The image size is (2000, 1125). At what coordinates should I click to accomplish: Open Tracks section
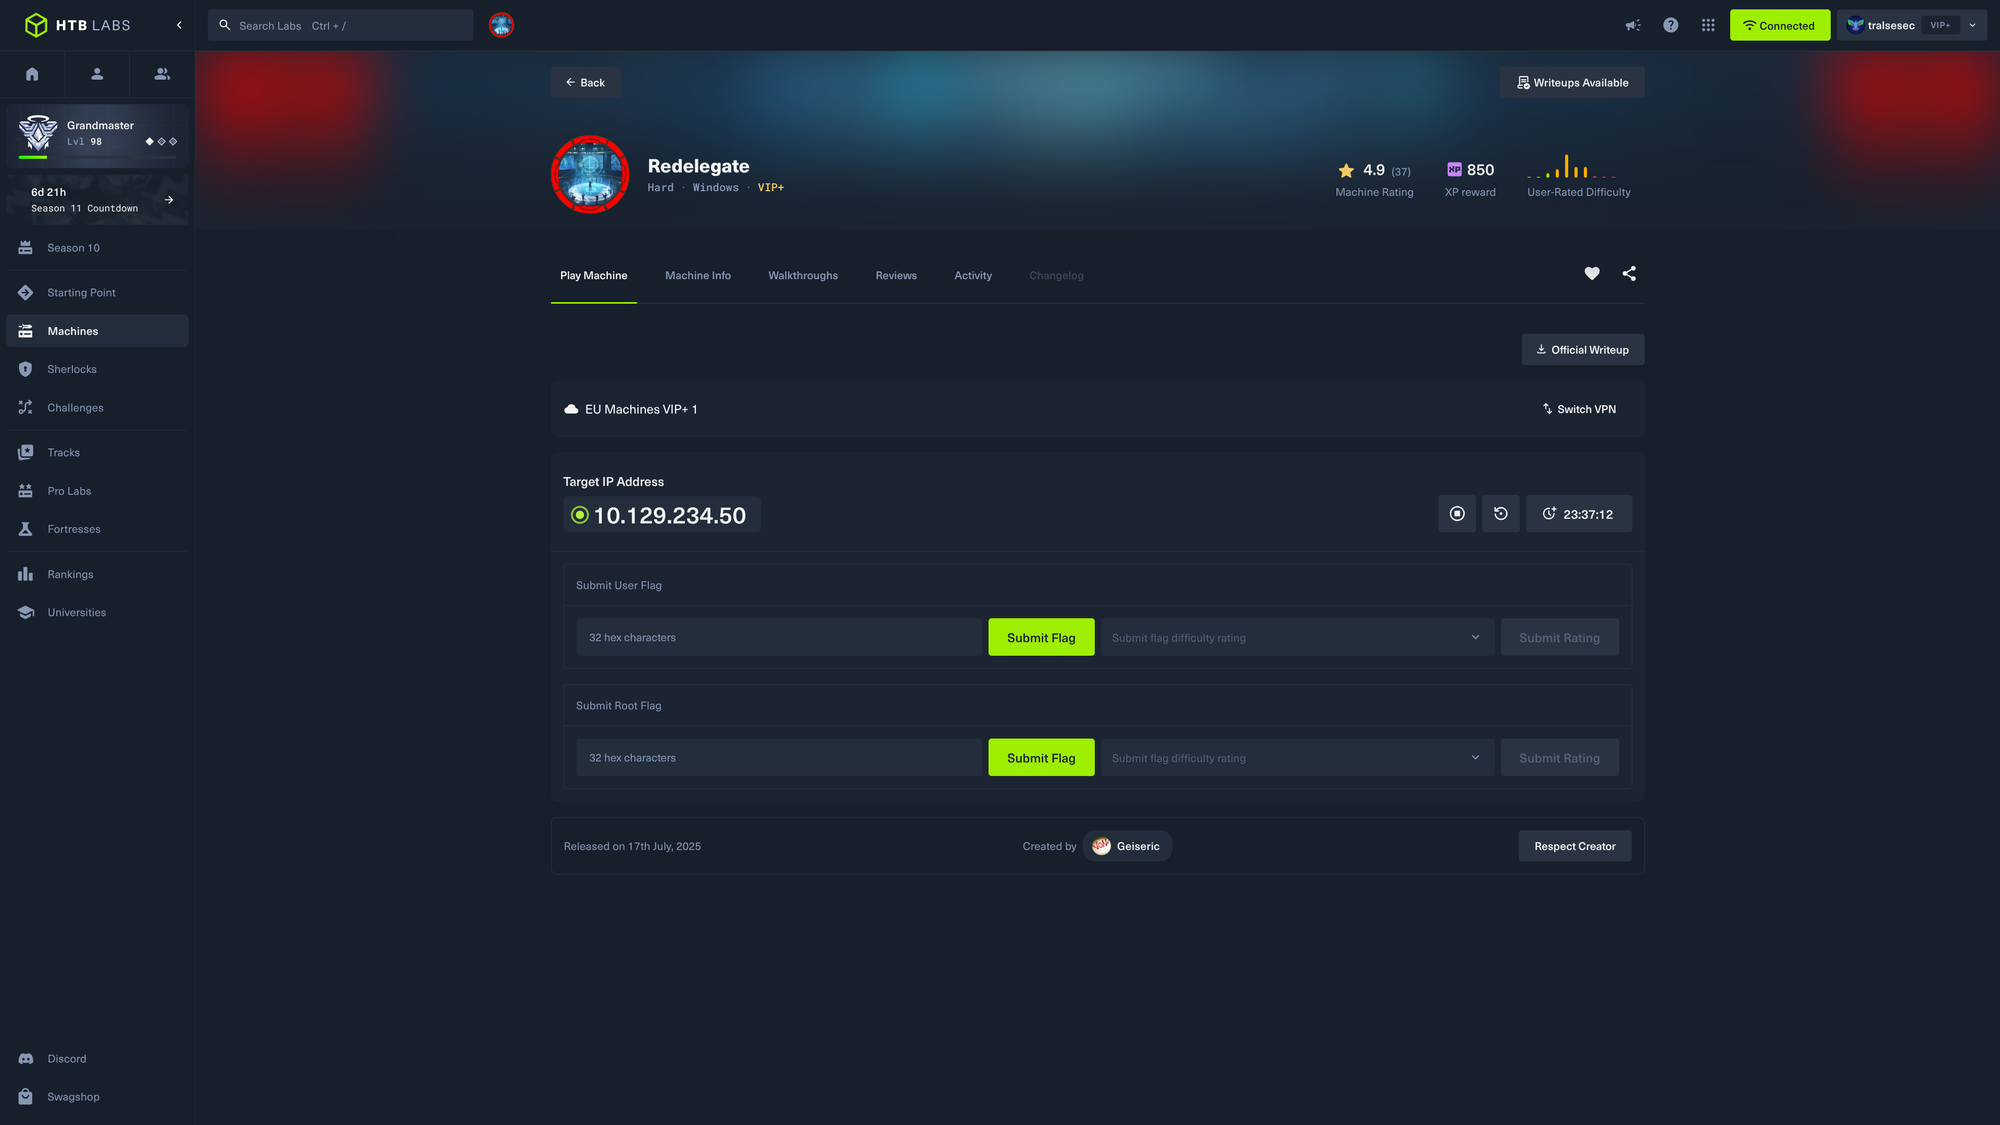97,452
